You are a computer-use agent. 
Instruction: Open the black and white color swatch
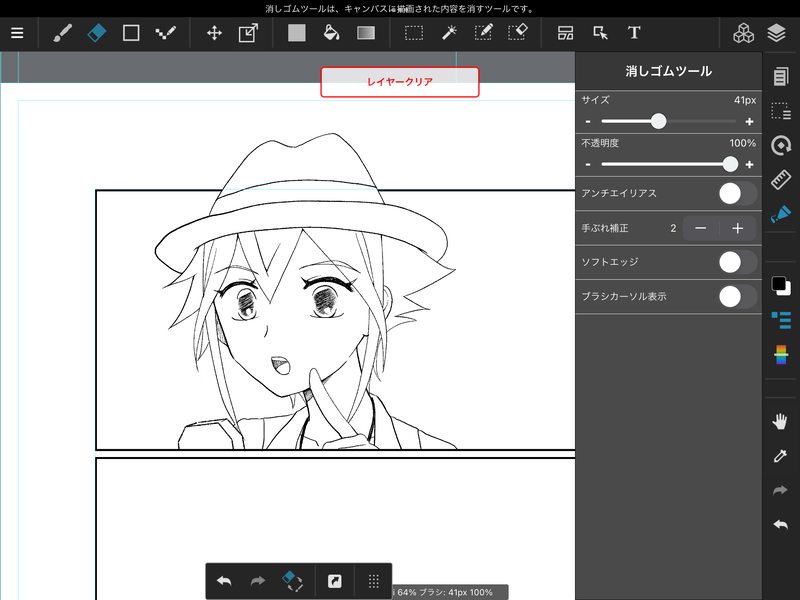coord(781,286)
